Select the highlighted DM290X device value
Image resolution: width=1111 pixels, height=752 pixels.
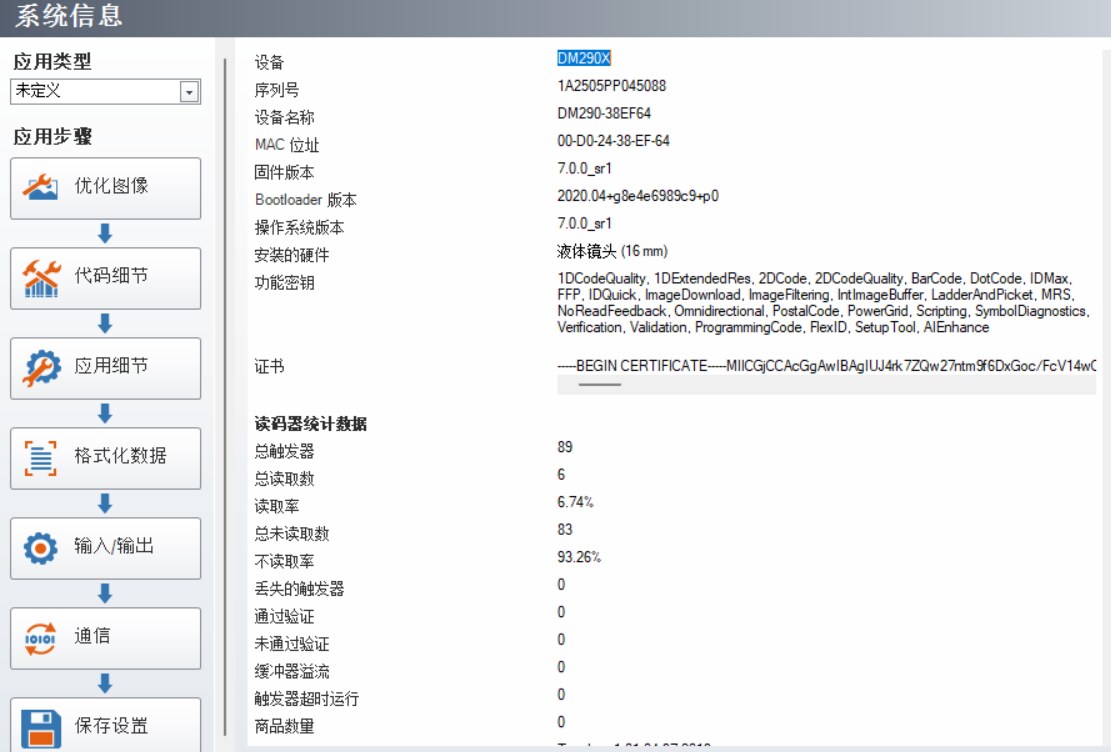click(x=584, y=59)
